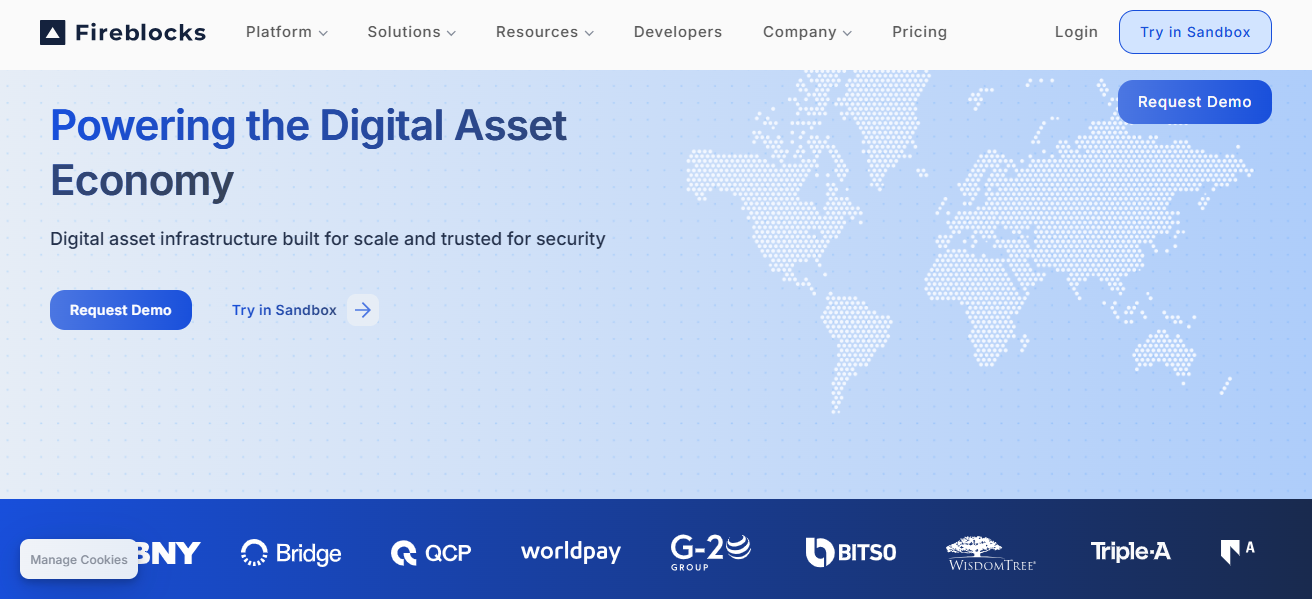Click the Digital asset infrastructure subtitle text
Screen dimensions: 1312x599
click(x=328, y=239)
